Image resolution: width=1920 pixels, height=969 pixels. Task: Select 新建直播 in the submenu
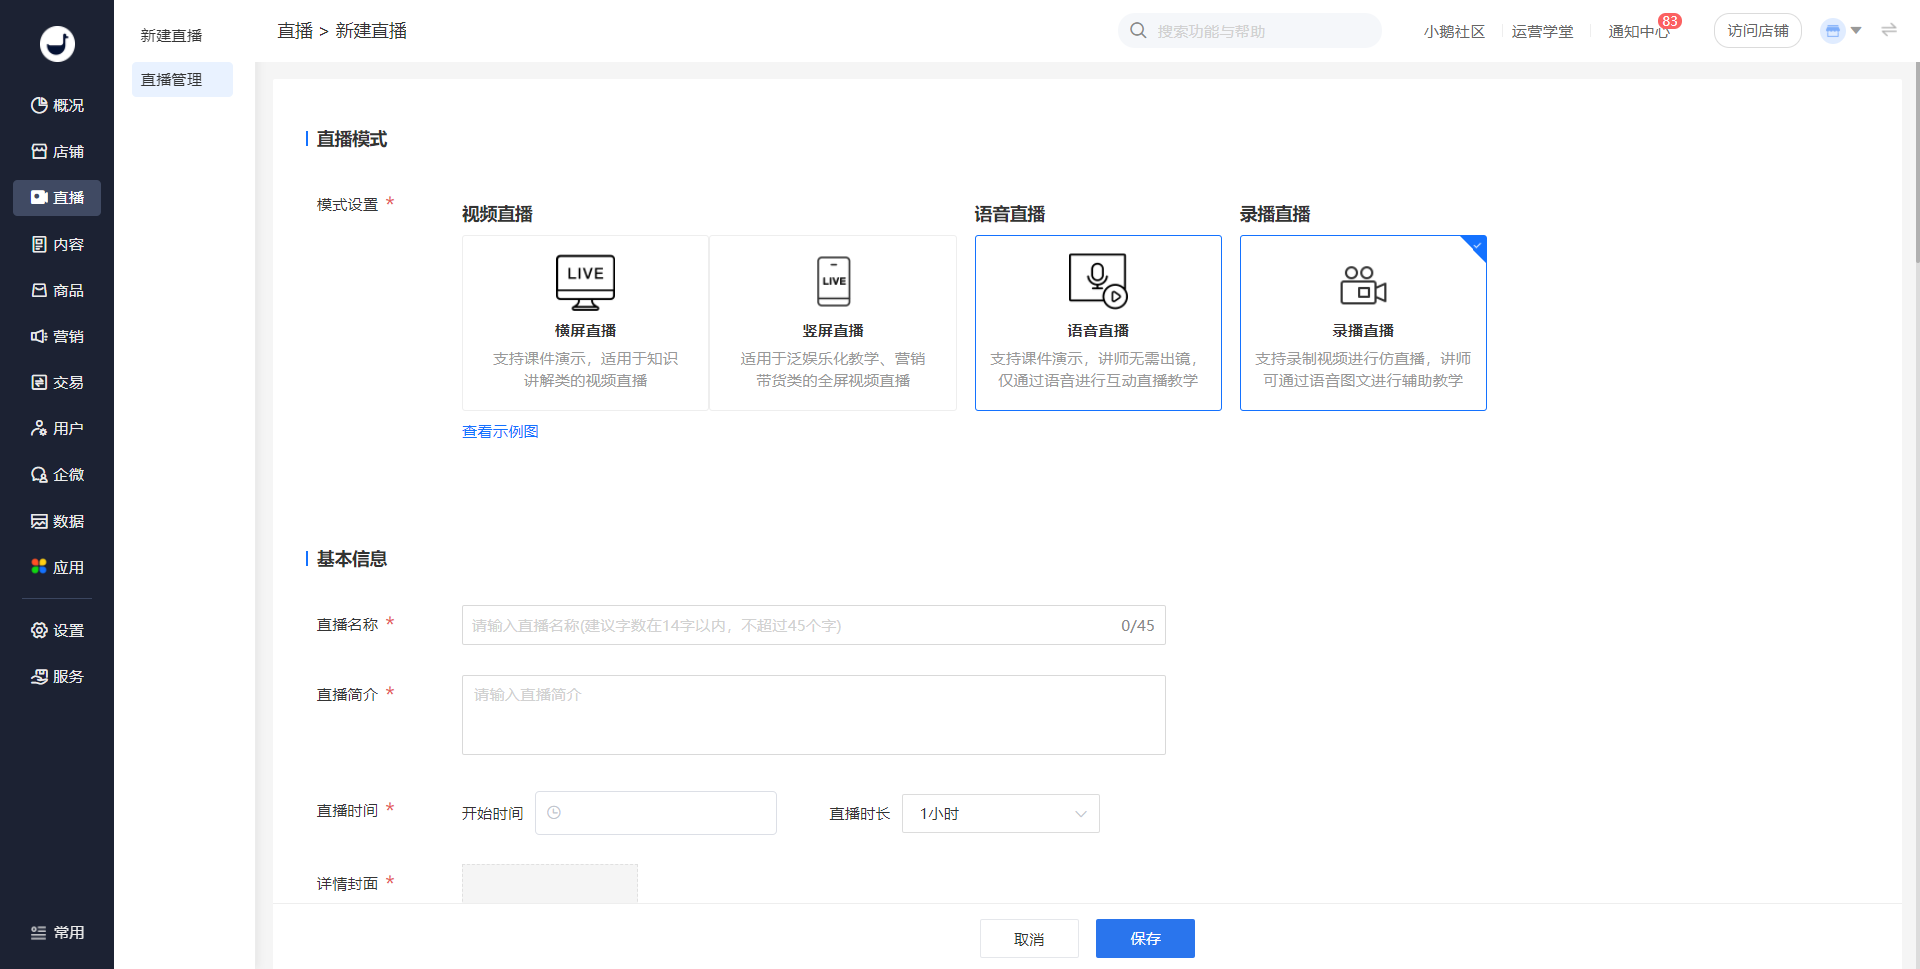pos(172,35)
